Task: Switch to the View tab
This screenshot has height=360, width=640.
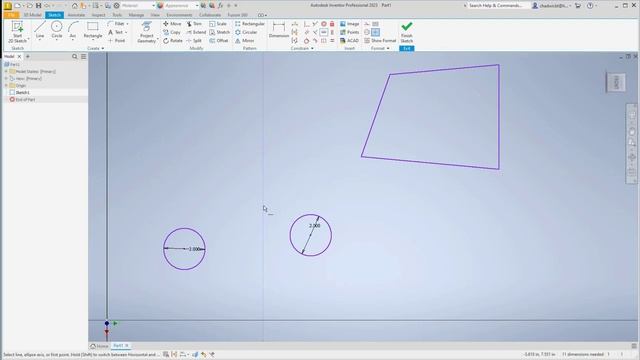Action: (x=155, y=15)
